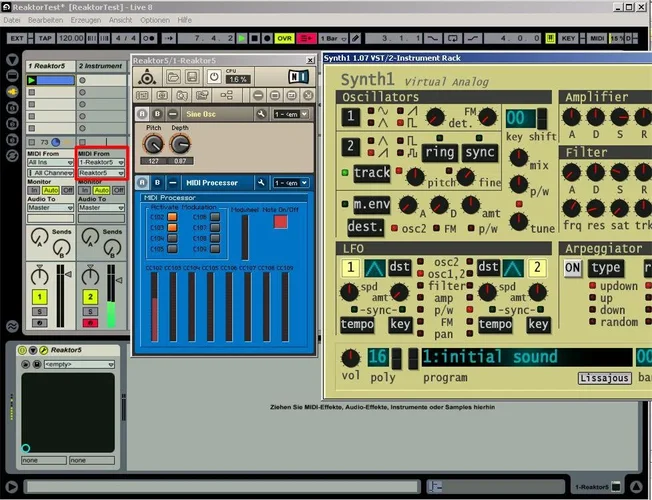Click the ring button in Synth1
652x500 pixels.
(441, 152)
